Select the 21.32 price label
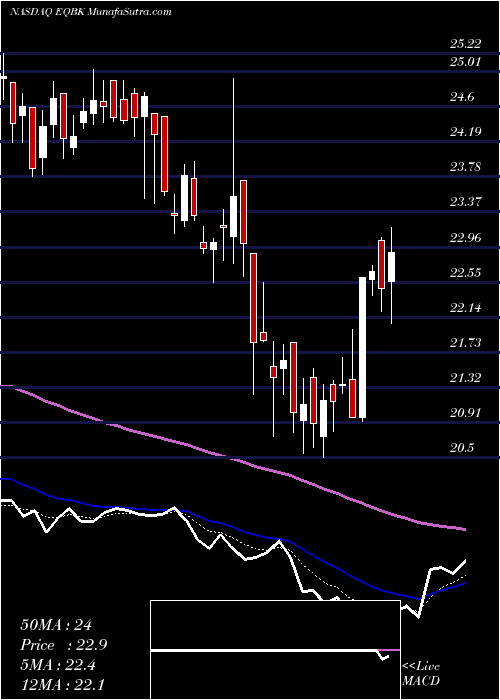500x700 pixels. pos(466,378)
